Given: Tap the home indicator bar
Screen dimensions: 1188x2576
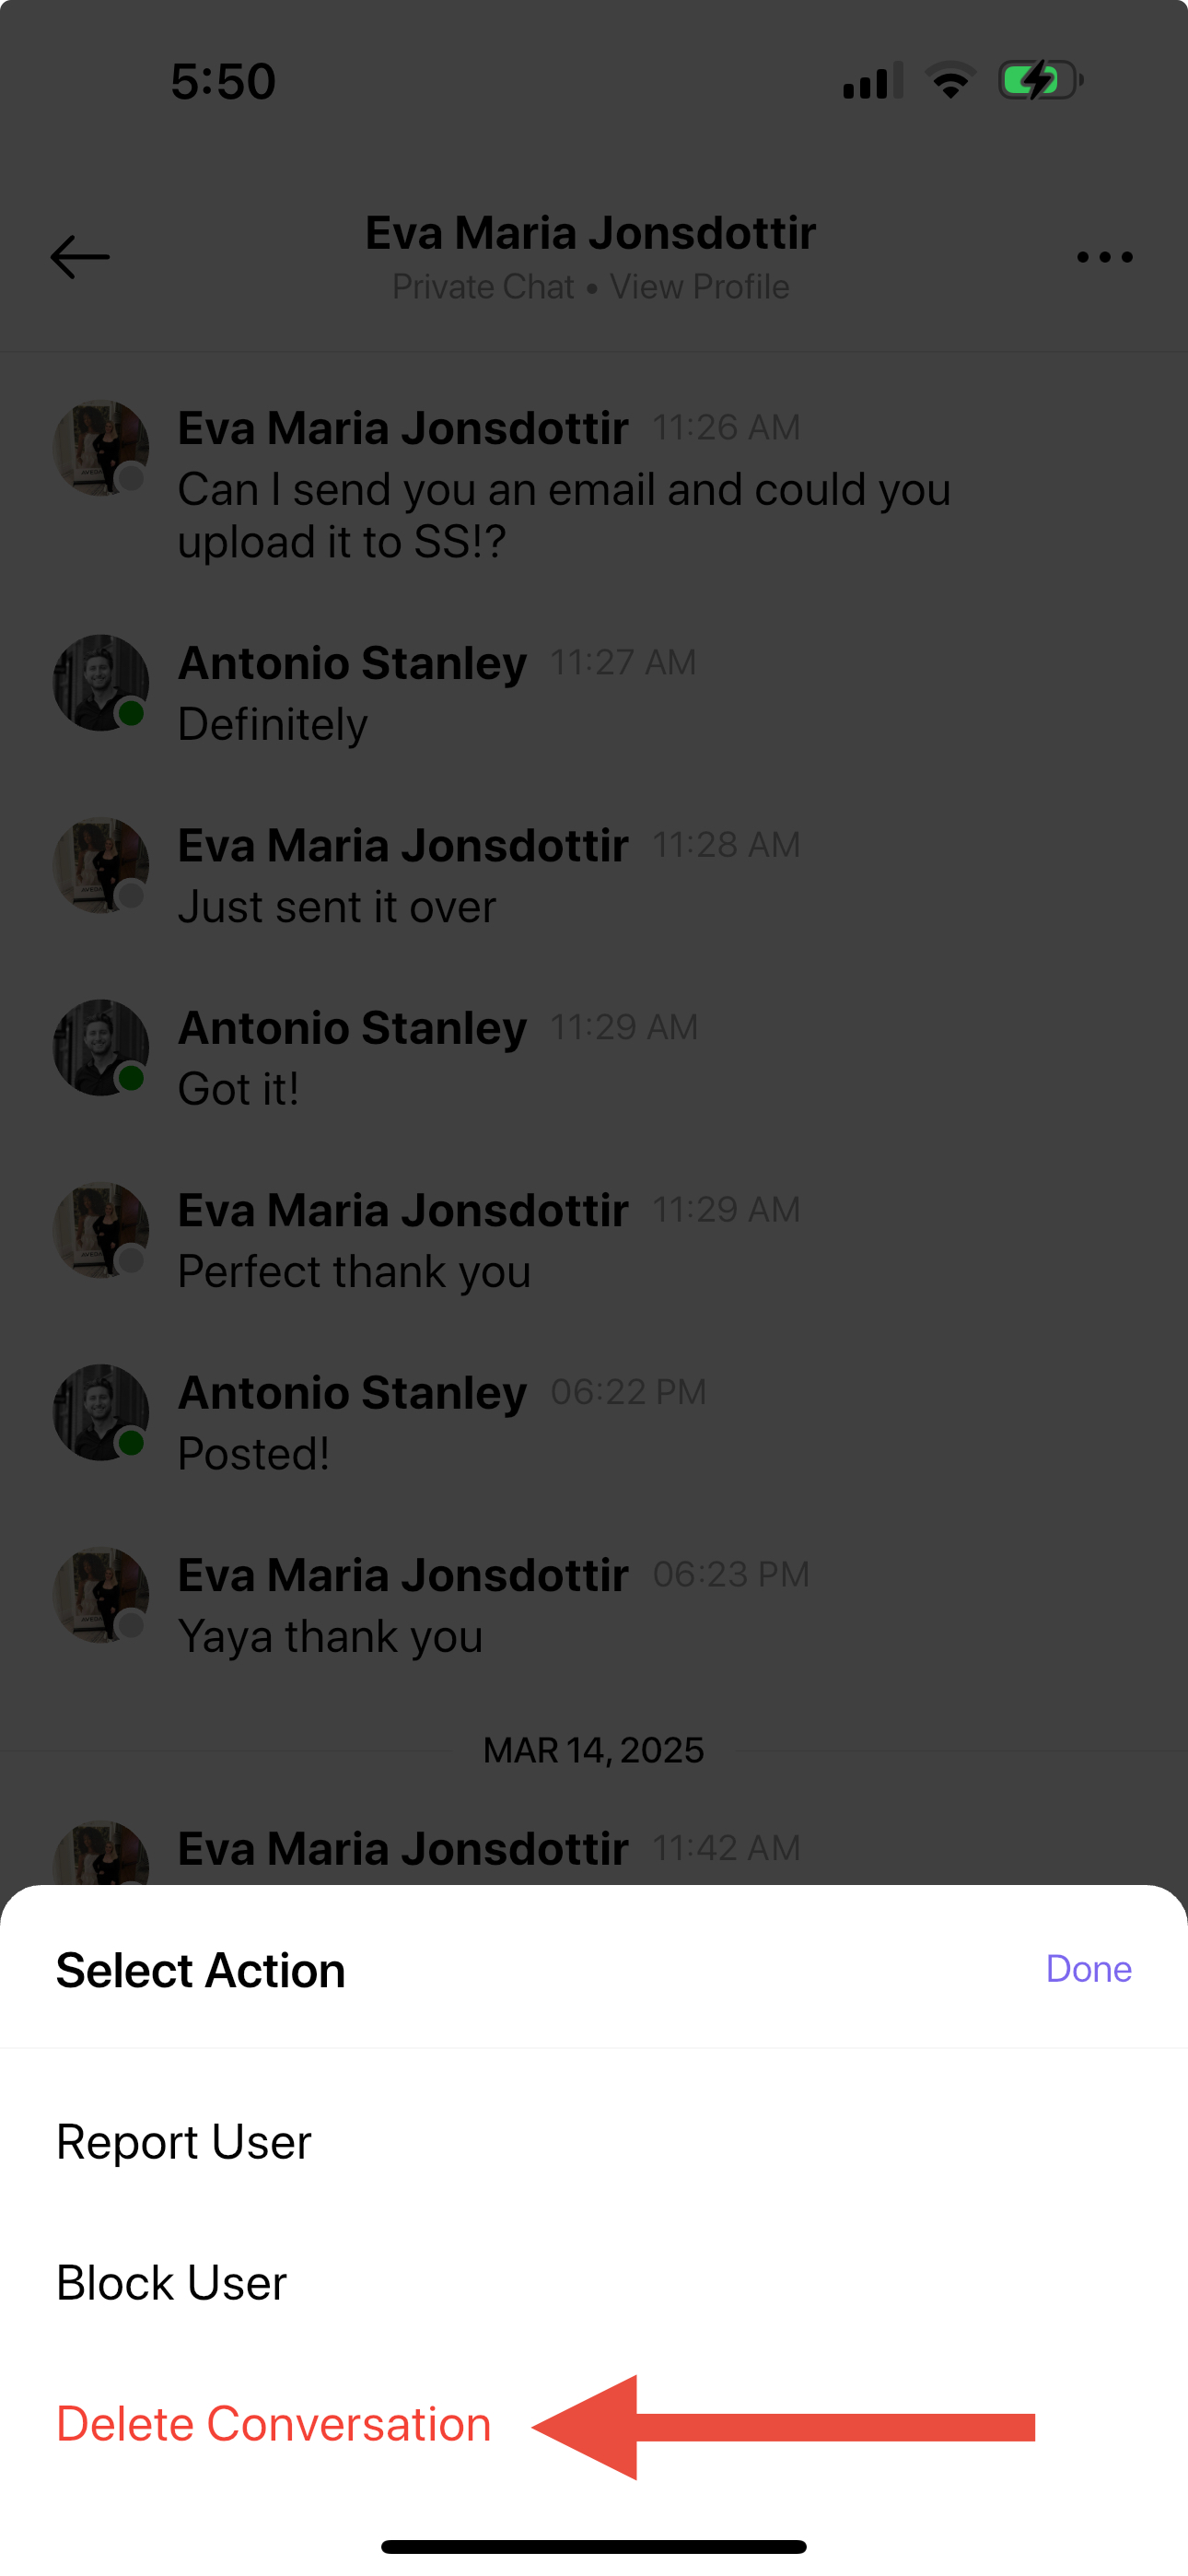Looking at the screenshot, I should pyautogui.click(x=594, y=2546).
